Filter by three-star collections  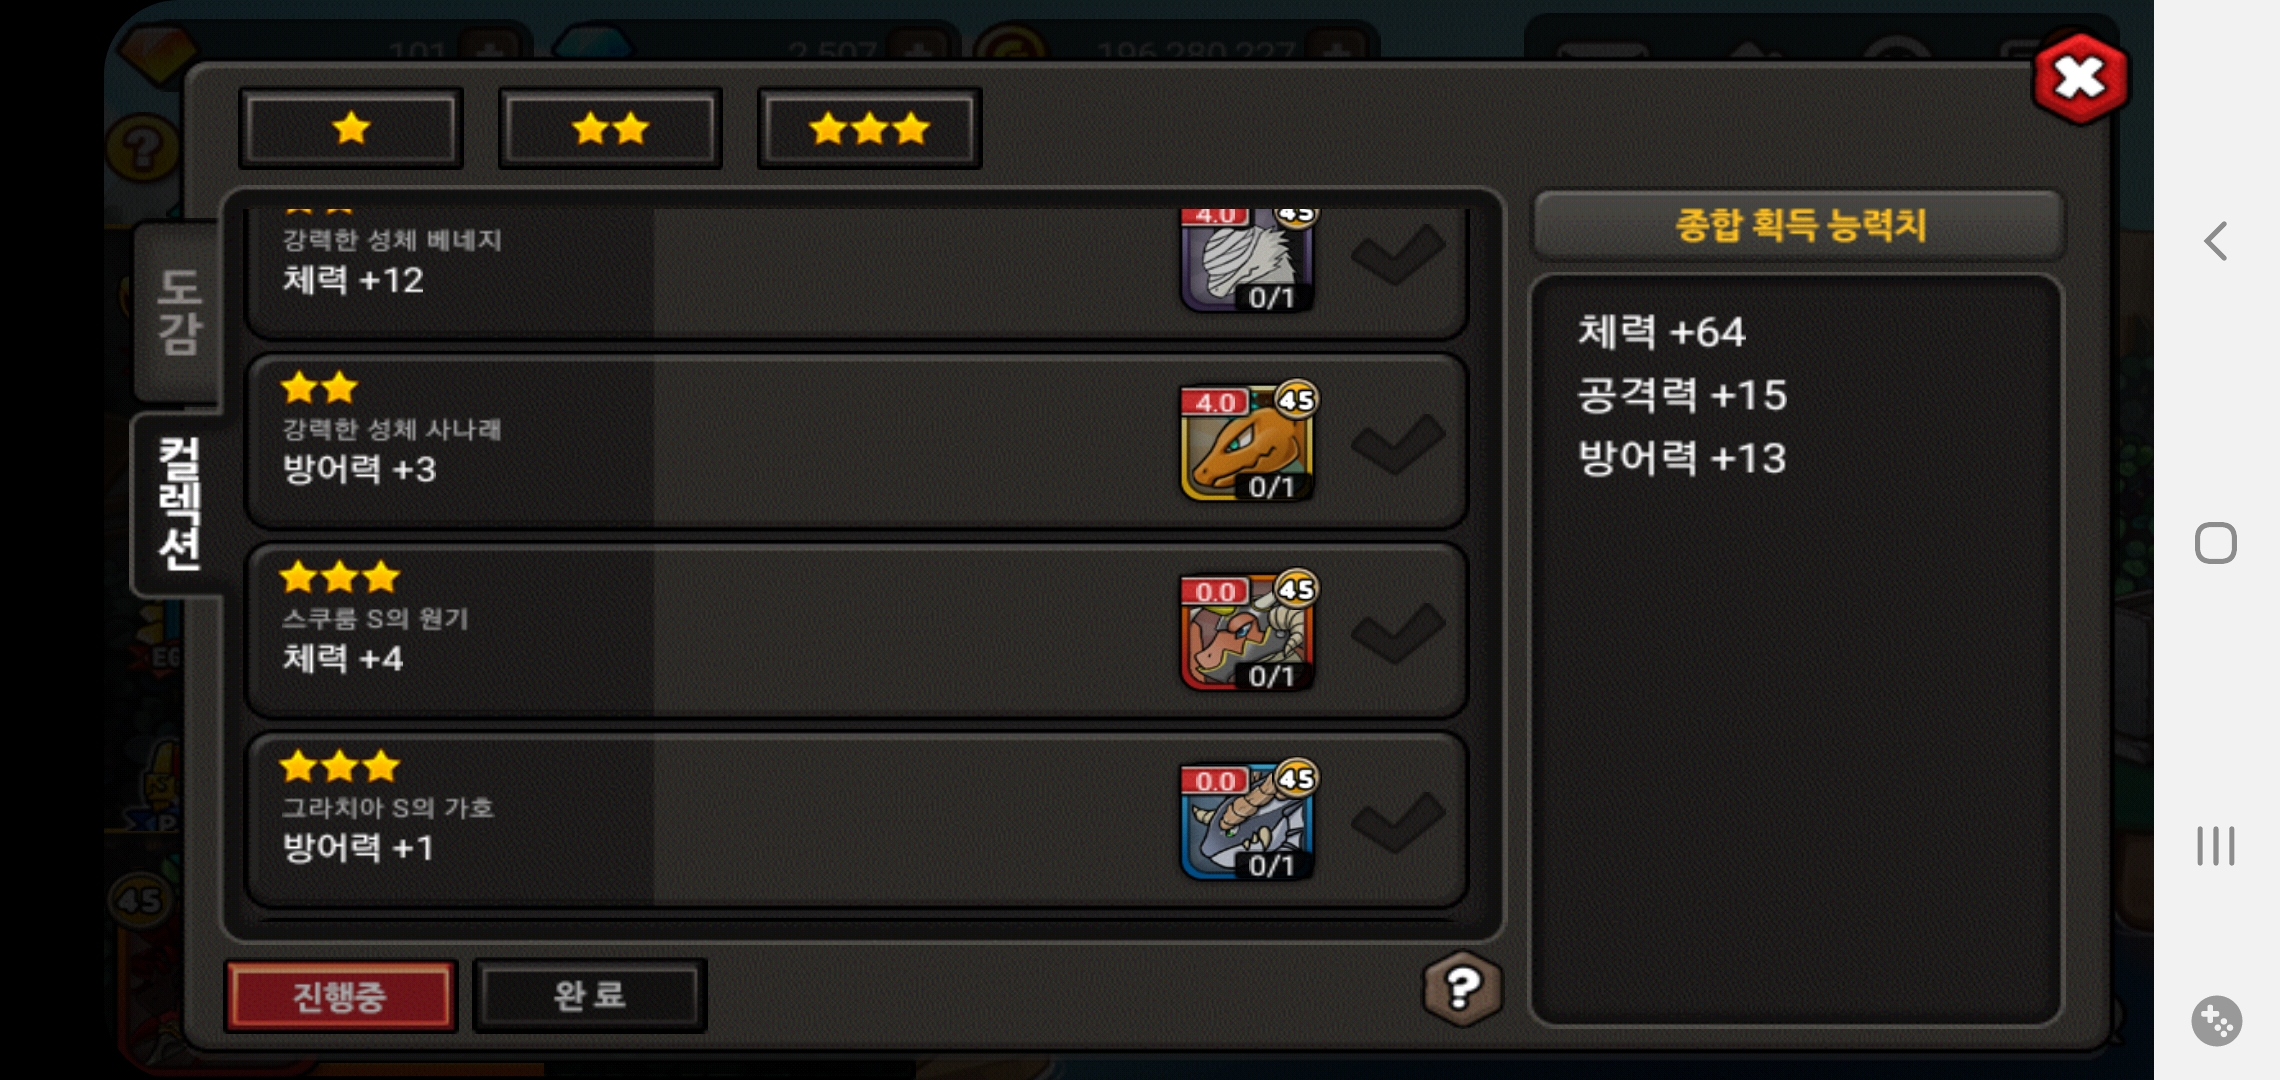[869, 128]
